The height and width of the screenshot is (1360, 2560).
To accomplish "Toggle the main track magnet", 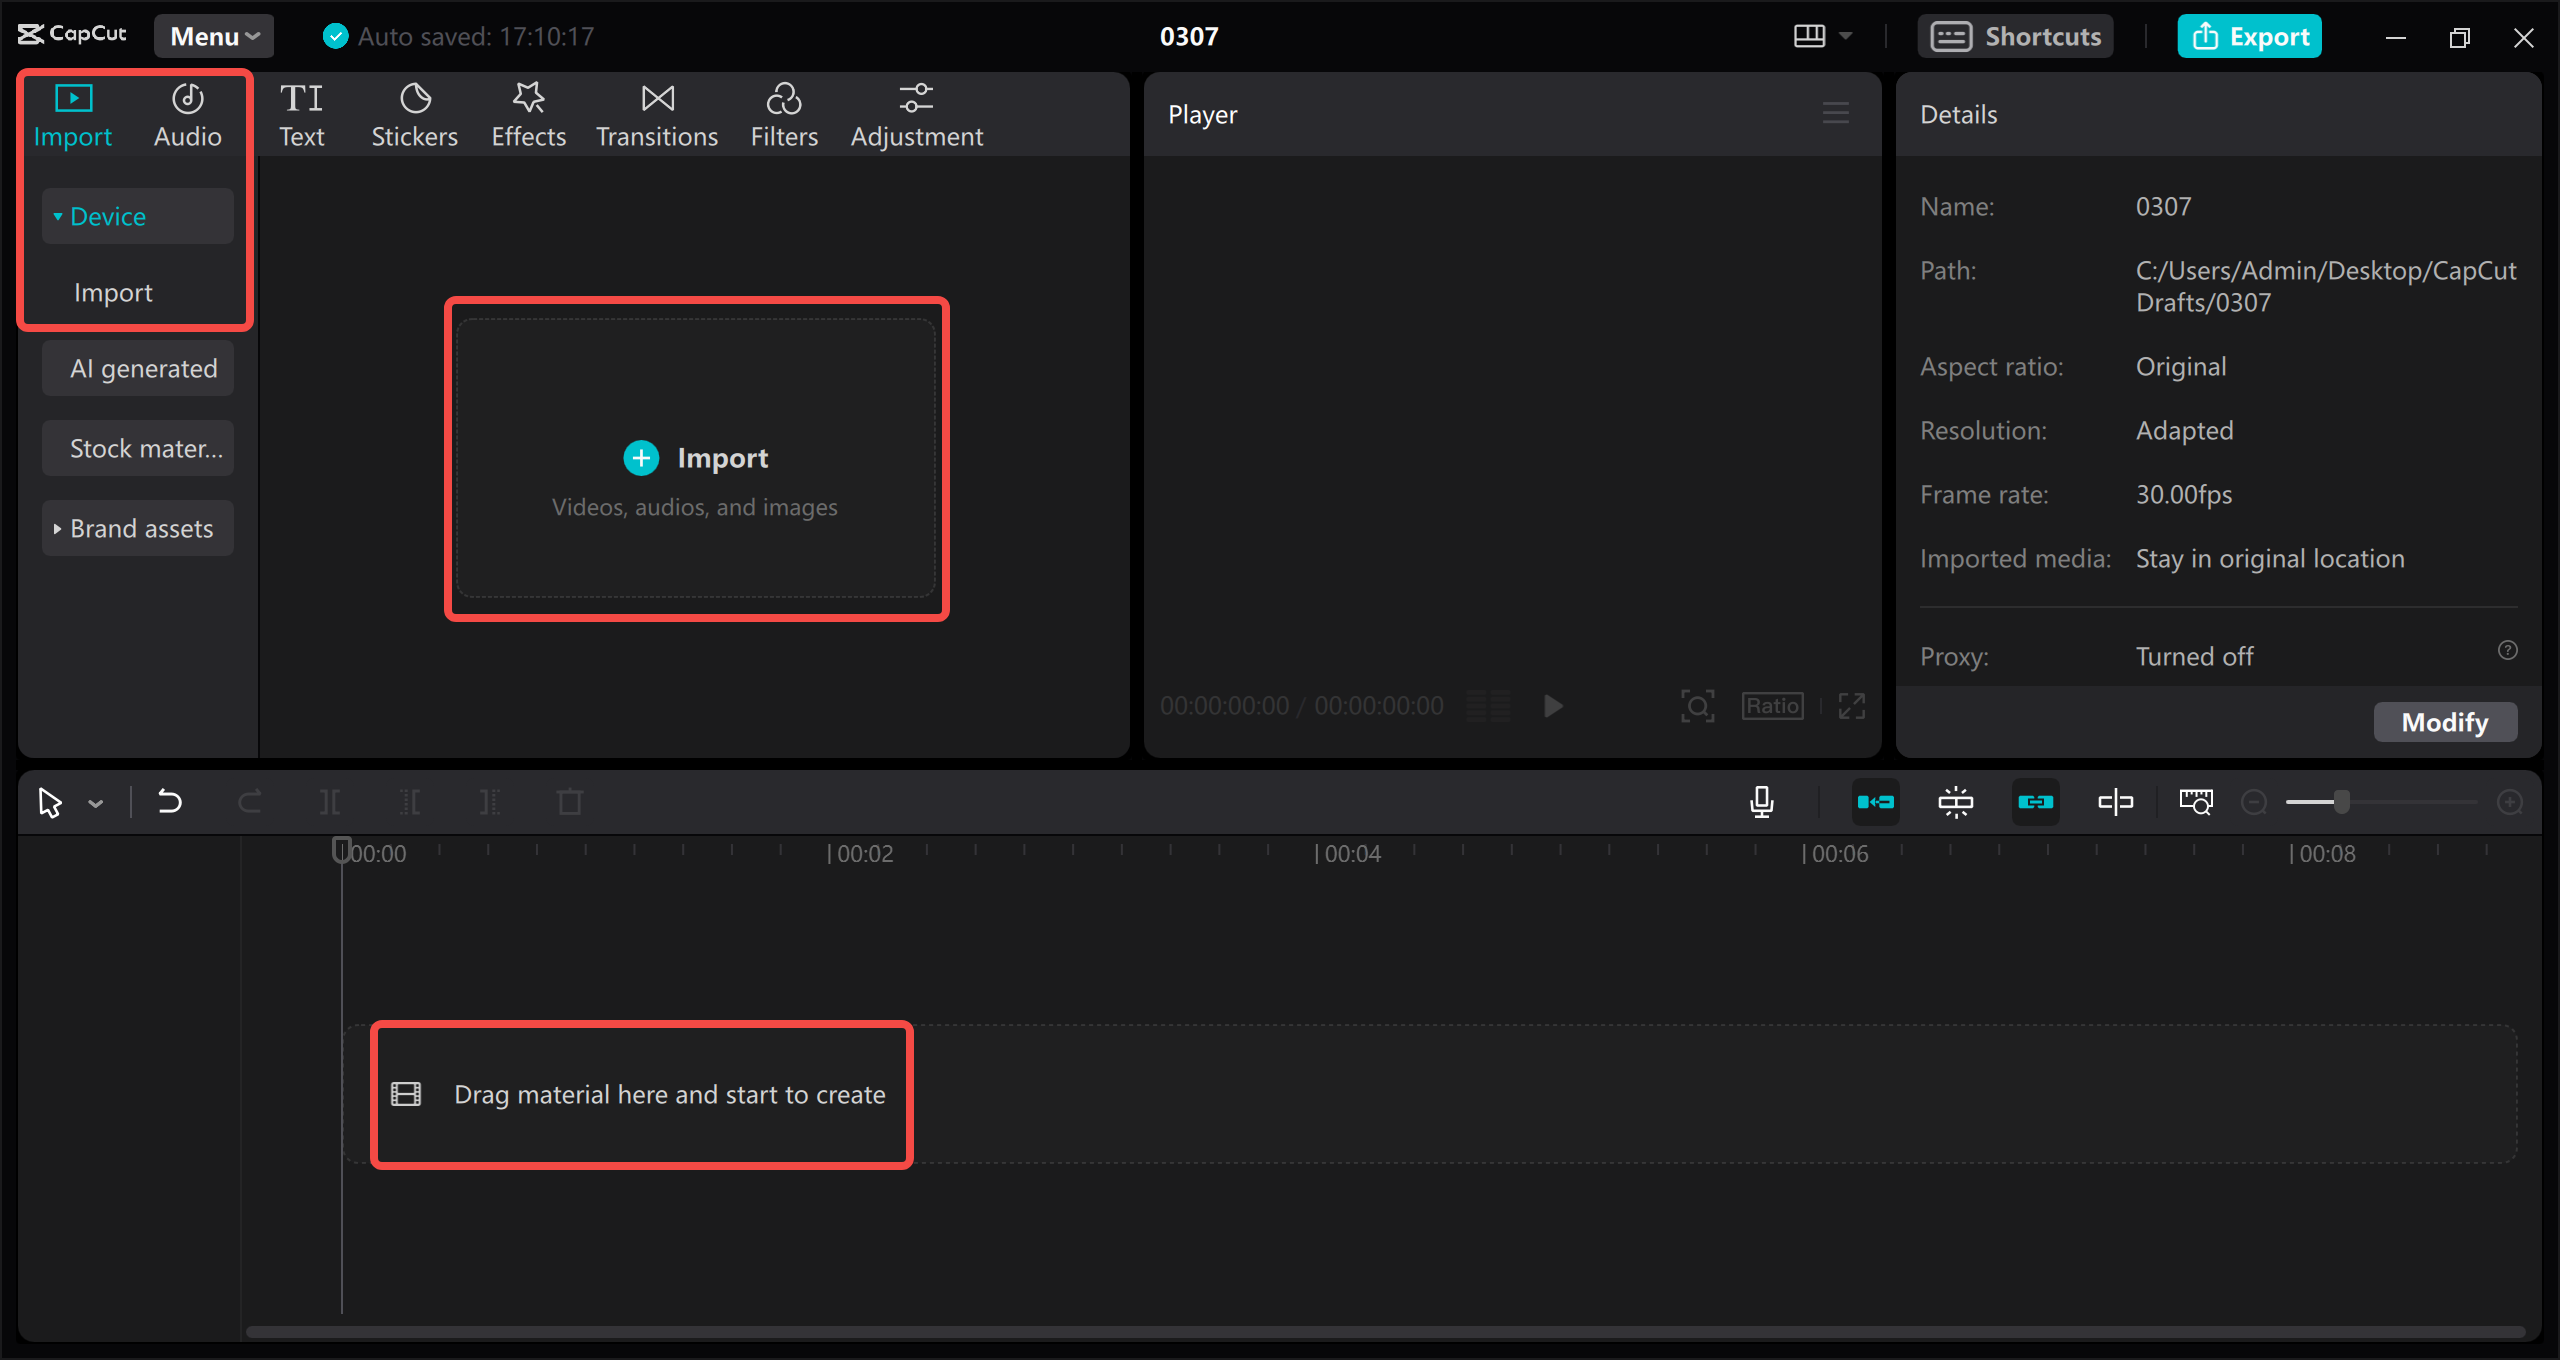I will 1877,801.
